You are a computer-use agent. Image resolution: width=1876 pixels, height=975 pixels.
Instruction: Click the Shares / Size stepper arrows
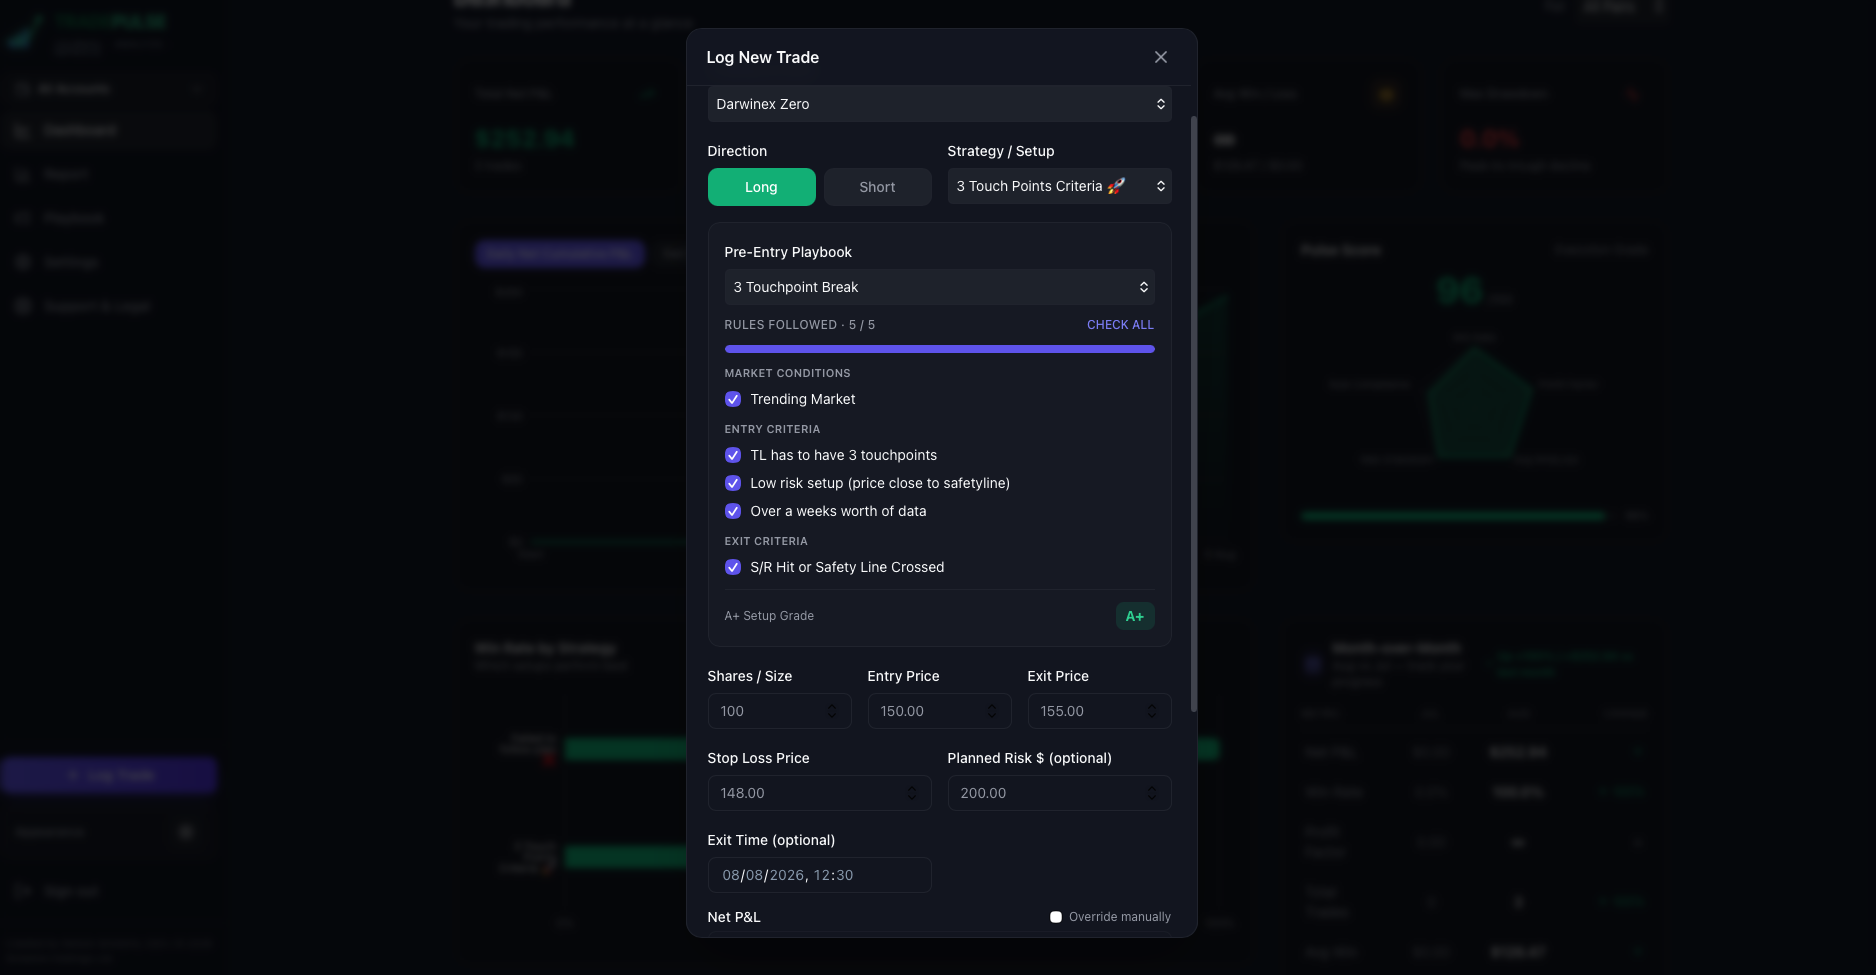point(832,711)
